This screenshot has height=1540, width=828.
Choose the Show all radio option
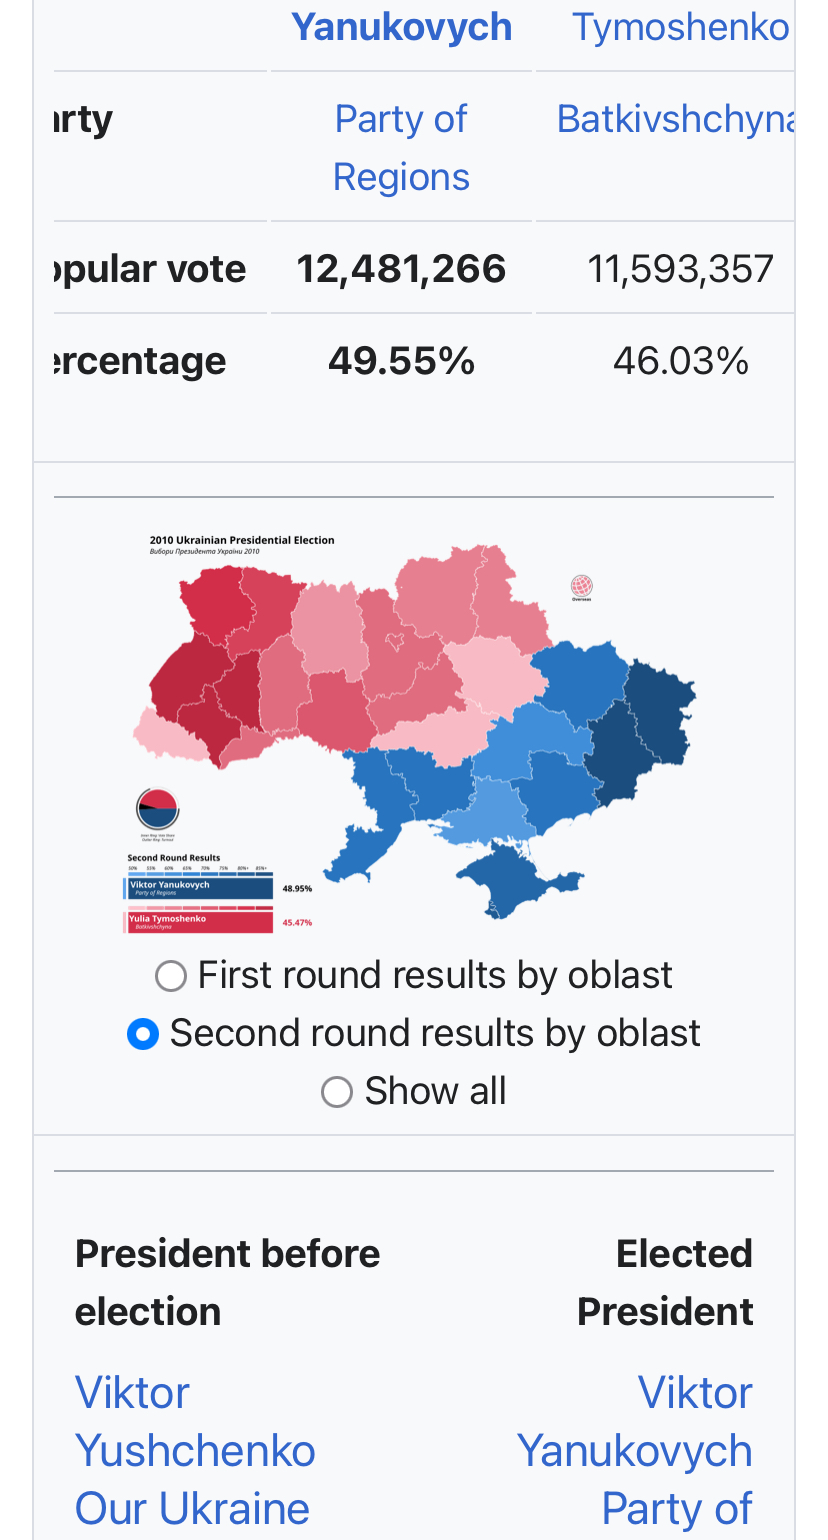coord(337,1092)
